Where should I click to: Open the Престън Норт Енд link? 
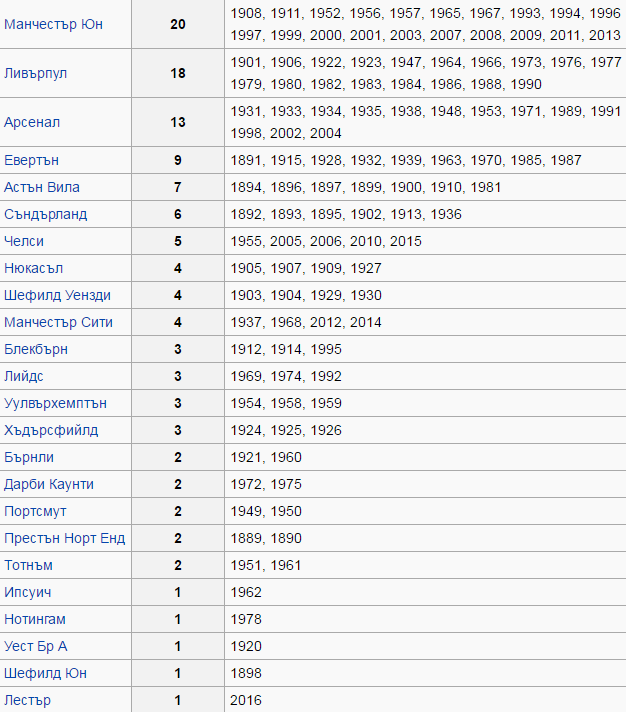[64, 539]
